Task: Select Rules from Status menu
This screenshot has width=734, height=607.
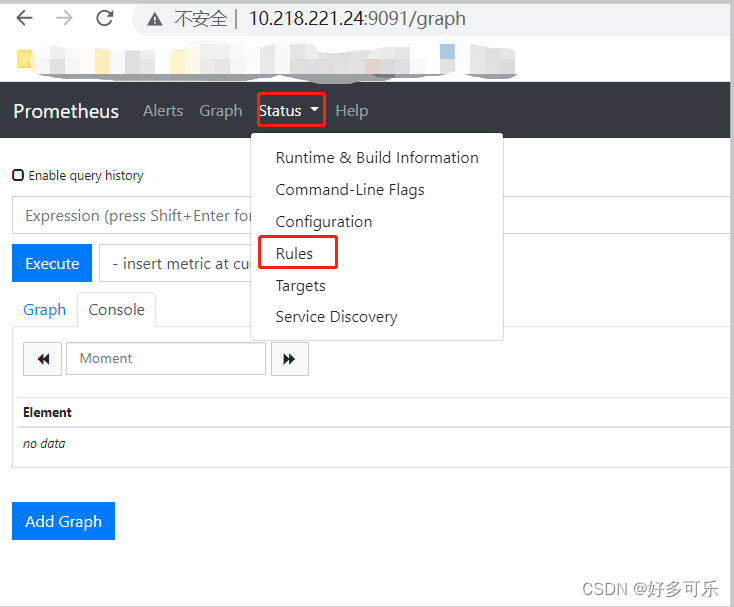Action: (x=295, y=254)
